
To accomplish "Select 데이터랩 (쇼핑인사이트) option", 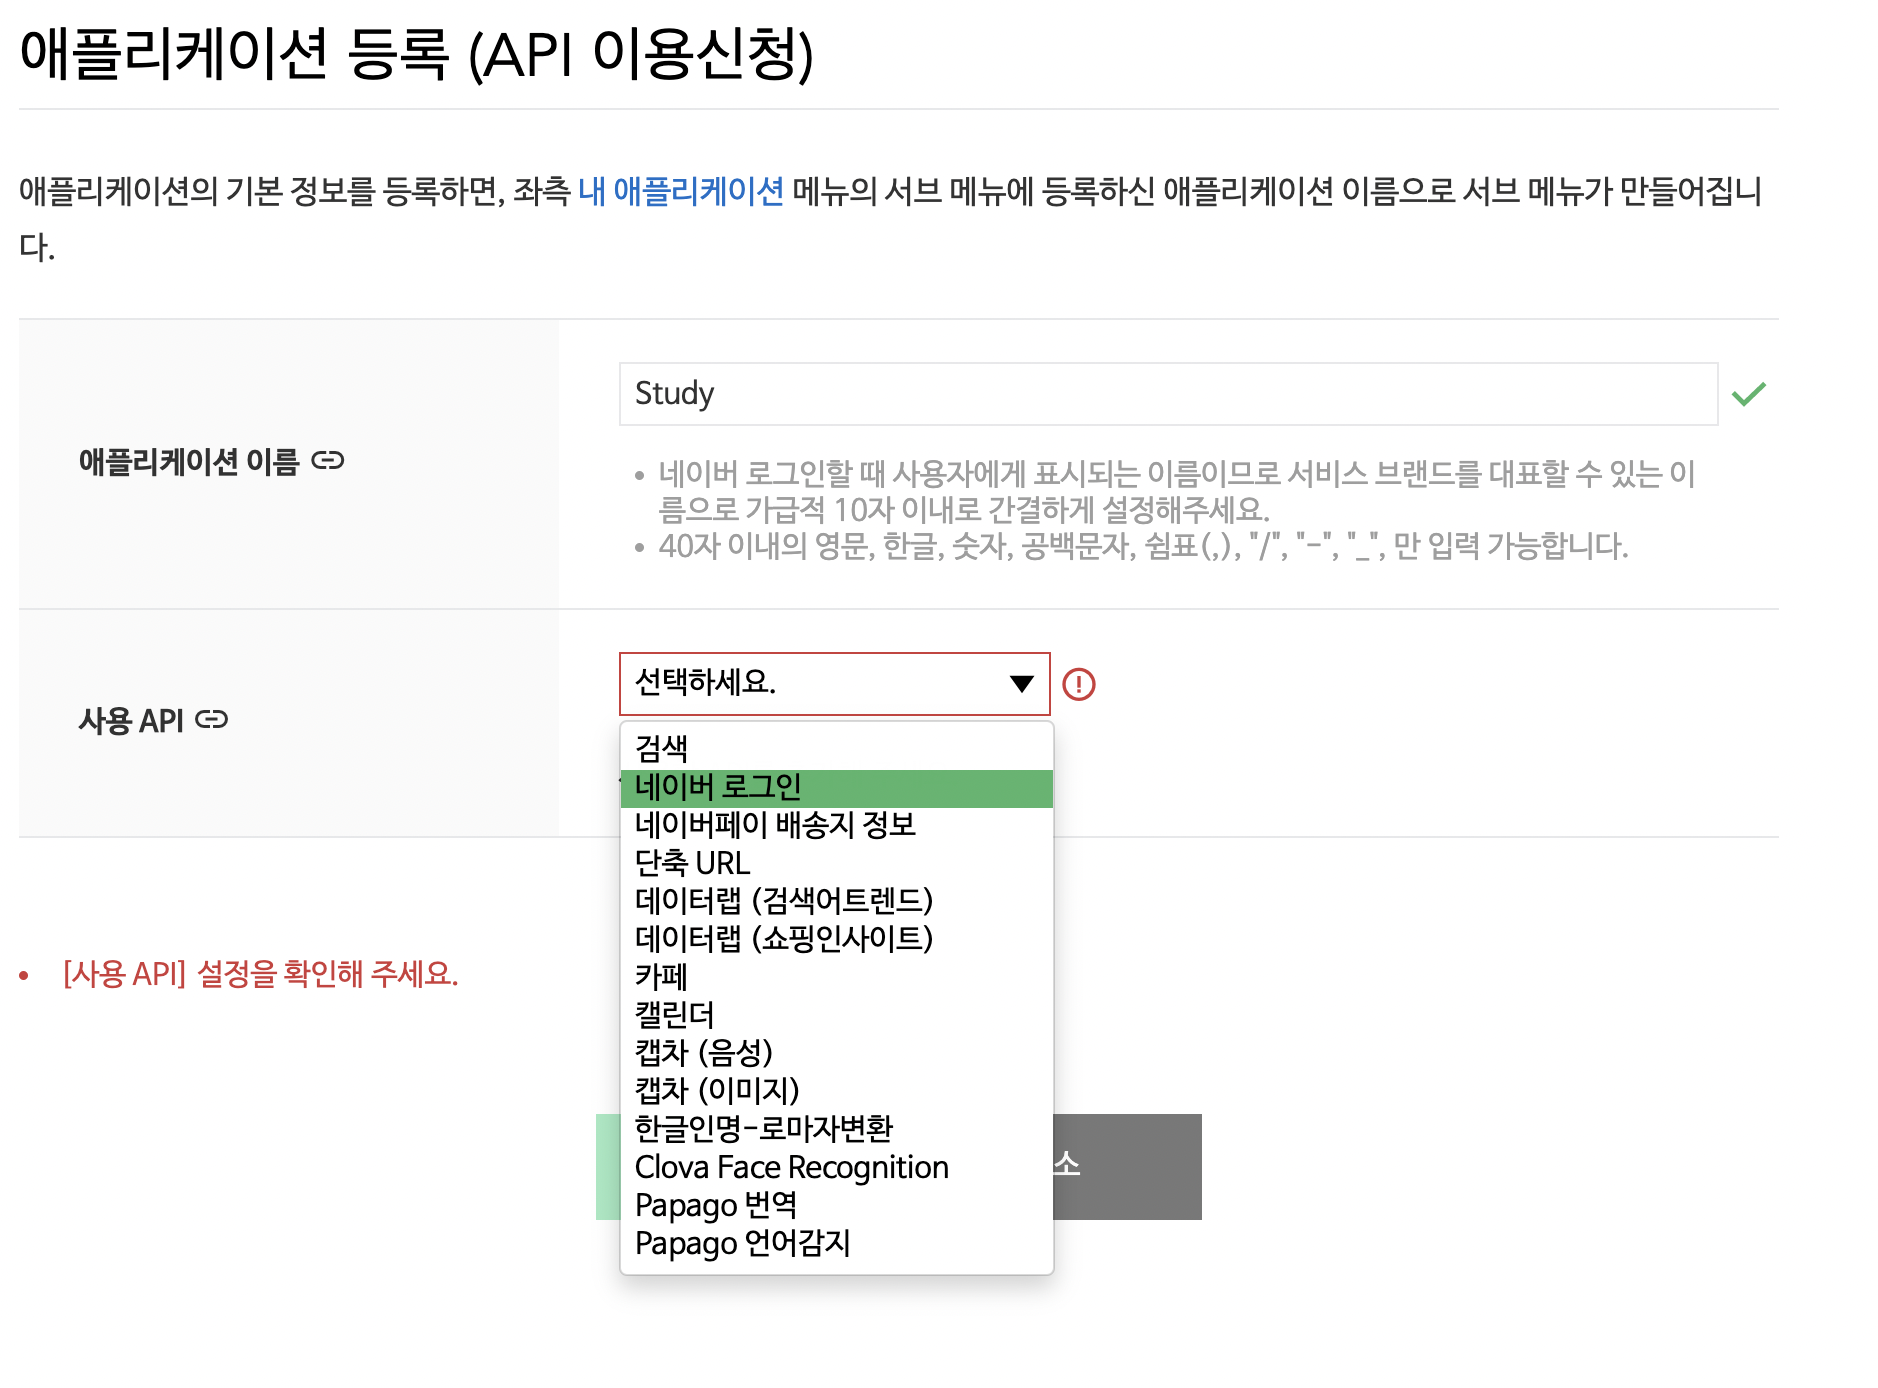I will coord(836,940).
